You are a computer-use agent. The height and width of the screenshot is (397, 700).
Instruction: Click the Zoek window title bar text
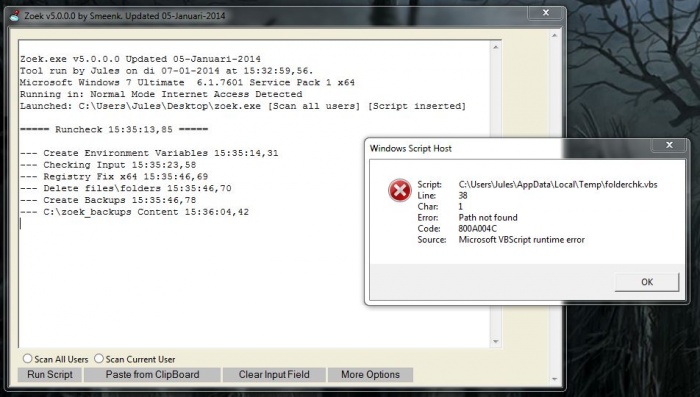[x=125, y=16]
